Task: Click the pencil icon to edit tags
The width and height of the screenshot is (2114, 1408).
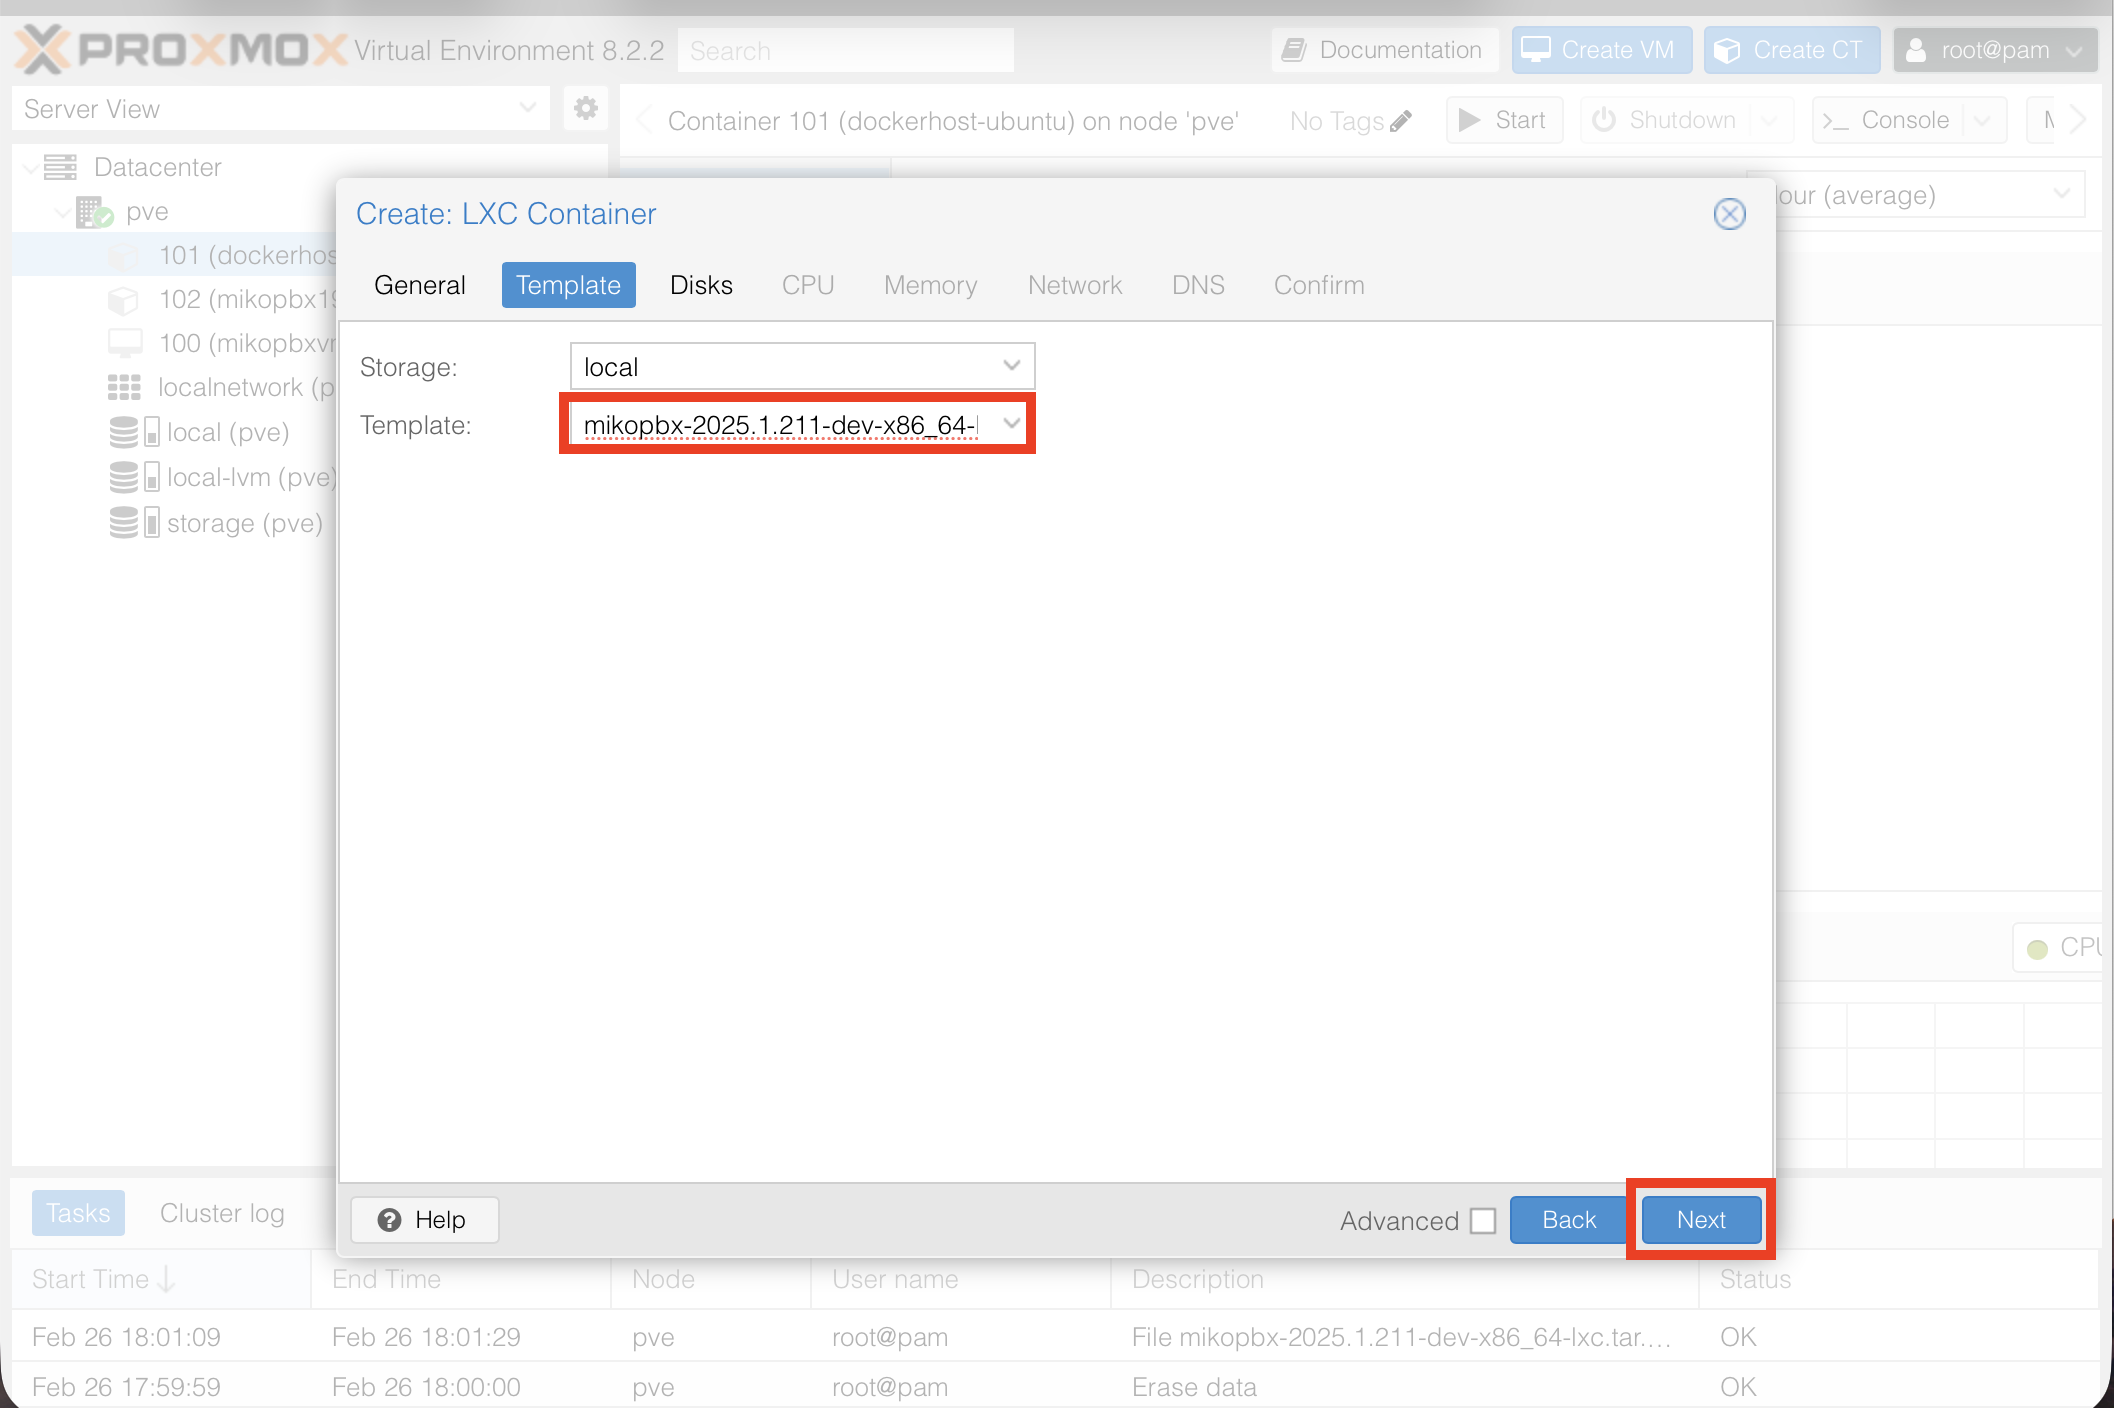Action: 1402,121
